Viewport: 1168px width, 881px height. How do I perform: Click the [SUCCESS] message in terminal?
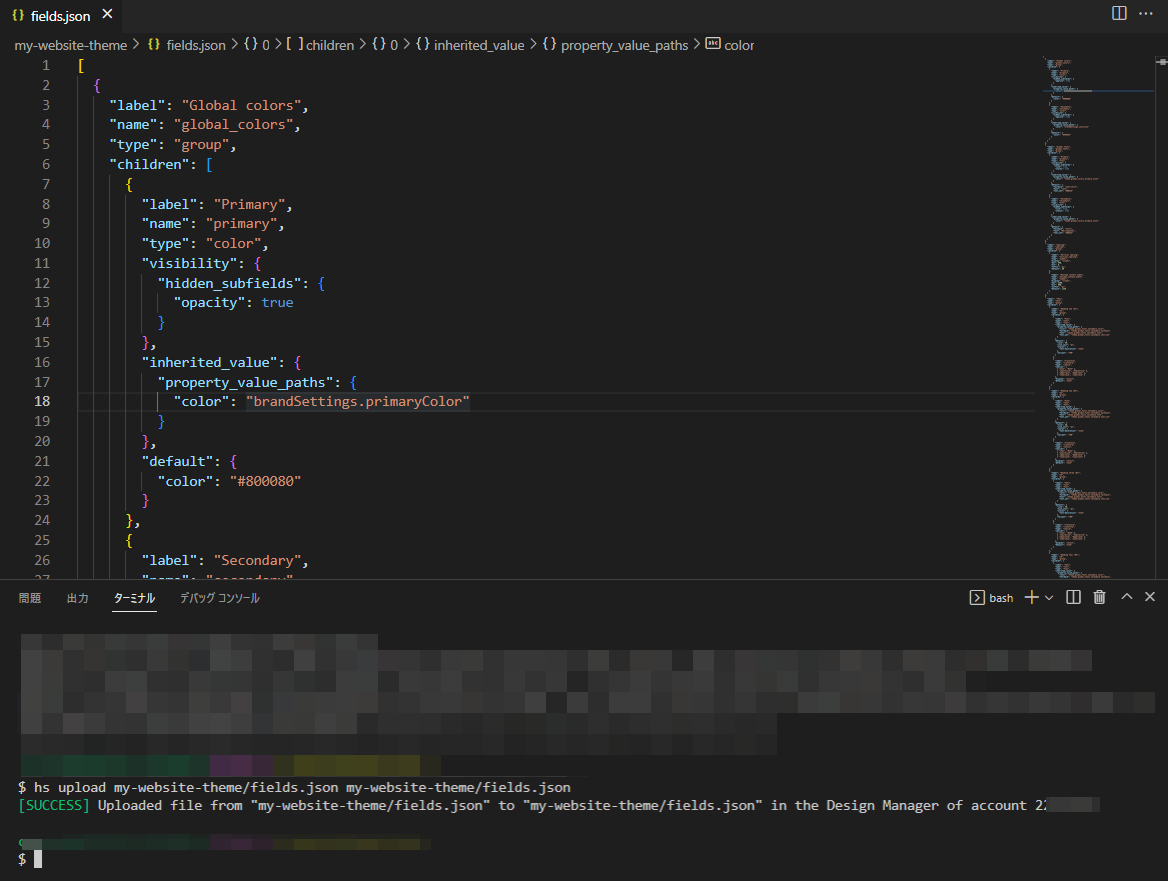click(54, 806)
